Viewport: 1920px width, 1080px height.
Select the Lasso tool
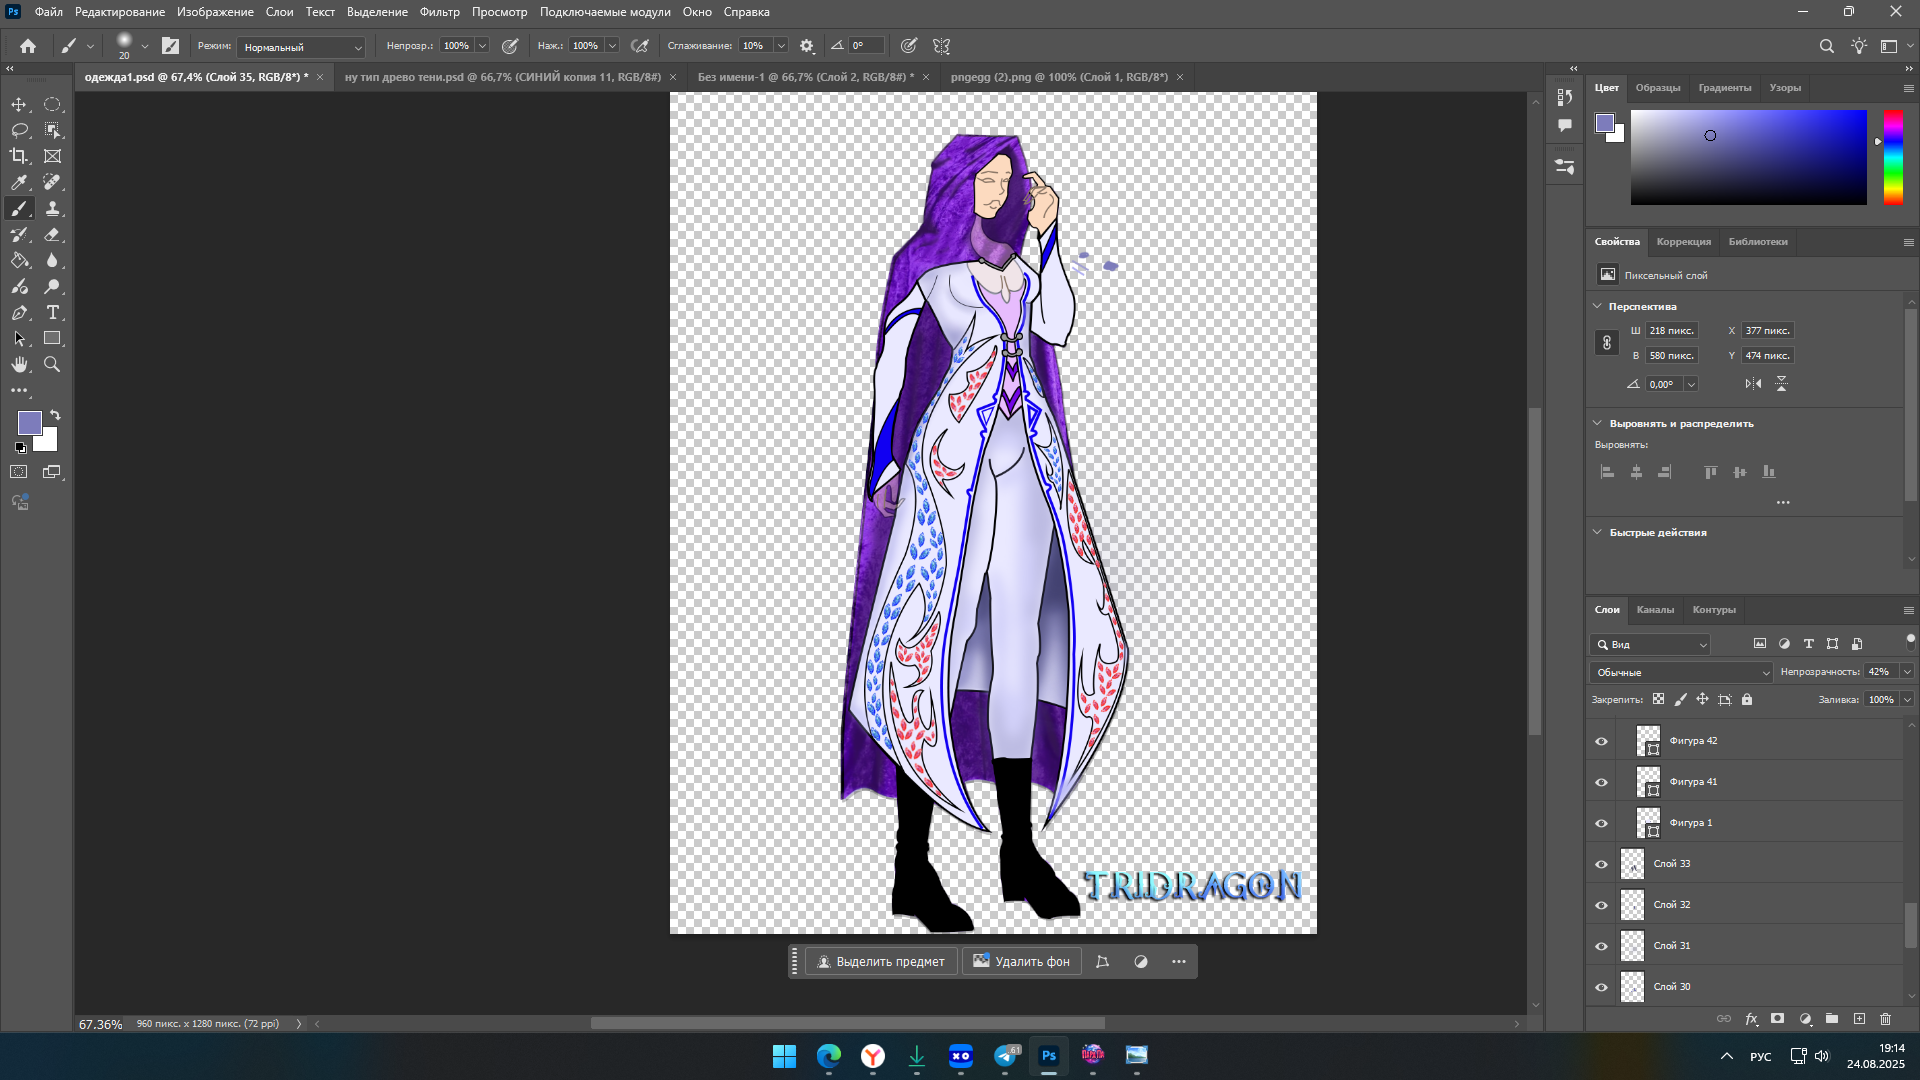(x=19, y=130)
